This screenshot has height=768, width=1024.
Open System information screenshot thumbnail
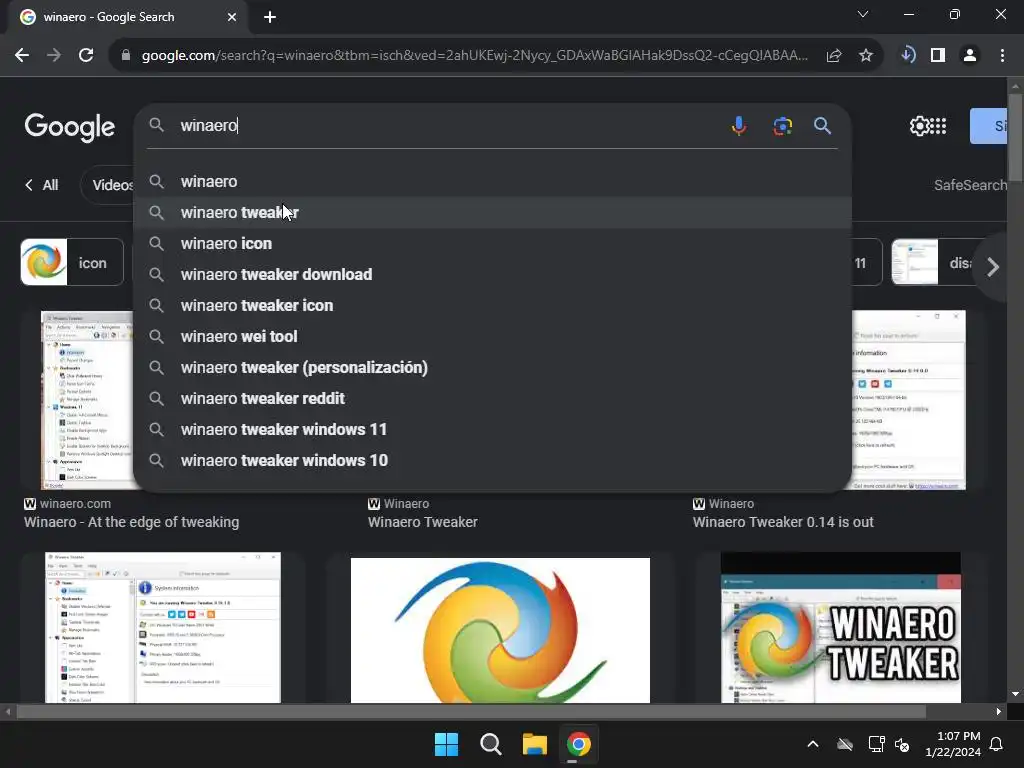163,628
